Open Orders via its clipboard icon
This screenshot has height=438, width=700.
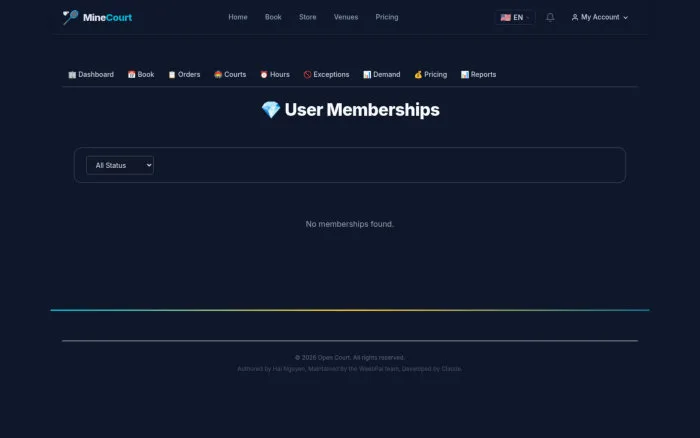coord(172,75)
